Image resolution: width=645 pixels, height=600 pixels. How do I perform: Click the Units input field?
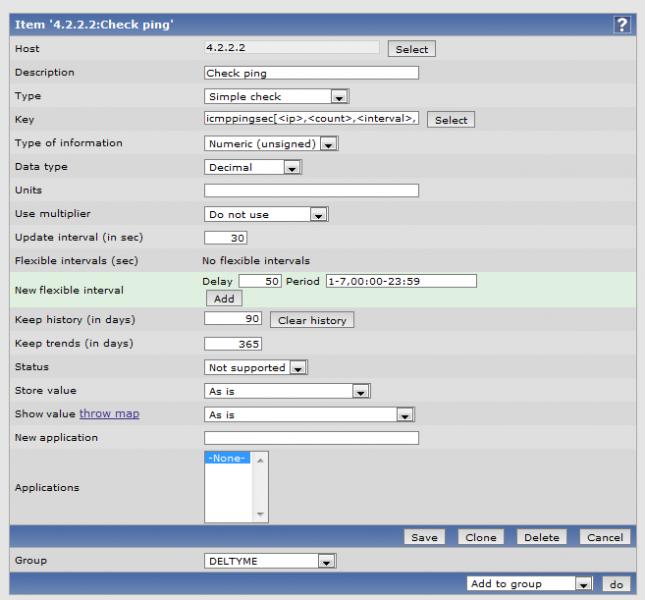click(x=311, y=191)
